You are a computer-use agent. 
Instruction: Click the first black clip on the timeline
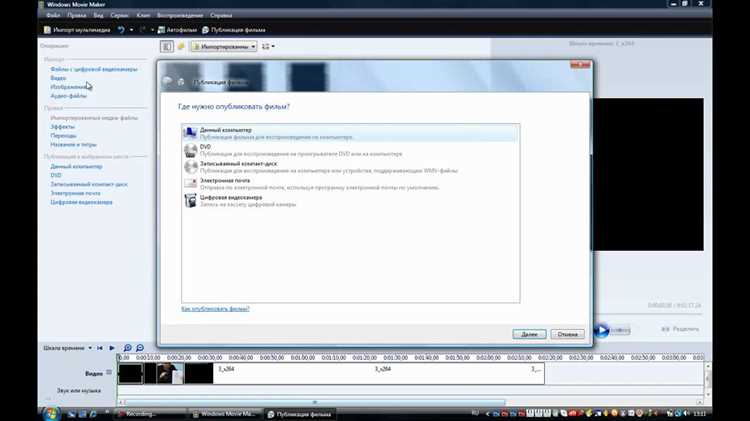click(131, 374)
